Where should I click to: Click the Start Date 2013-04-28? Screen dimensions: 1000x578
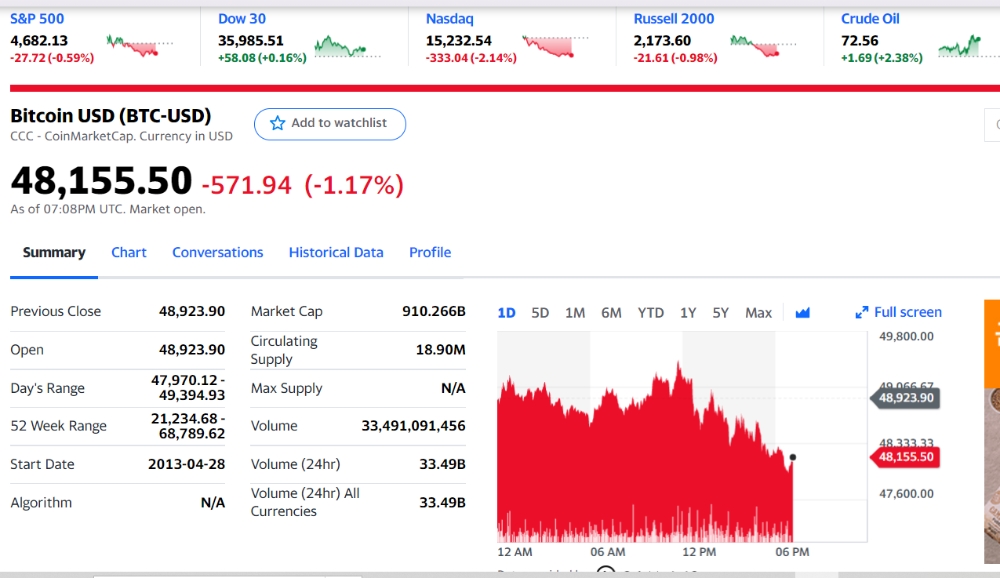coord(186,464)
